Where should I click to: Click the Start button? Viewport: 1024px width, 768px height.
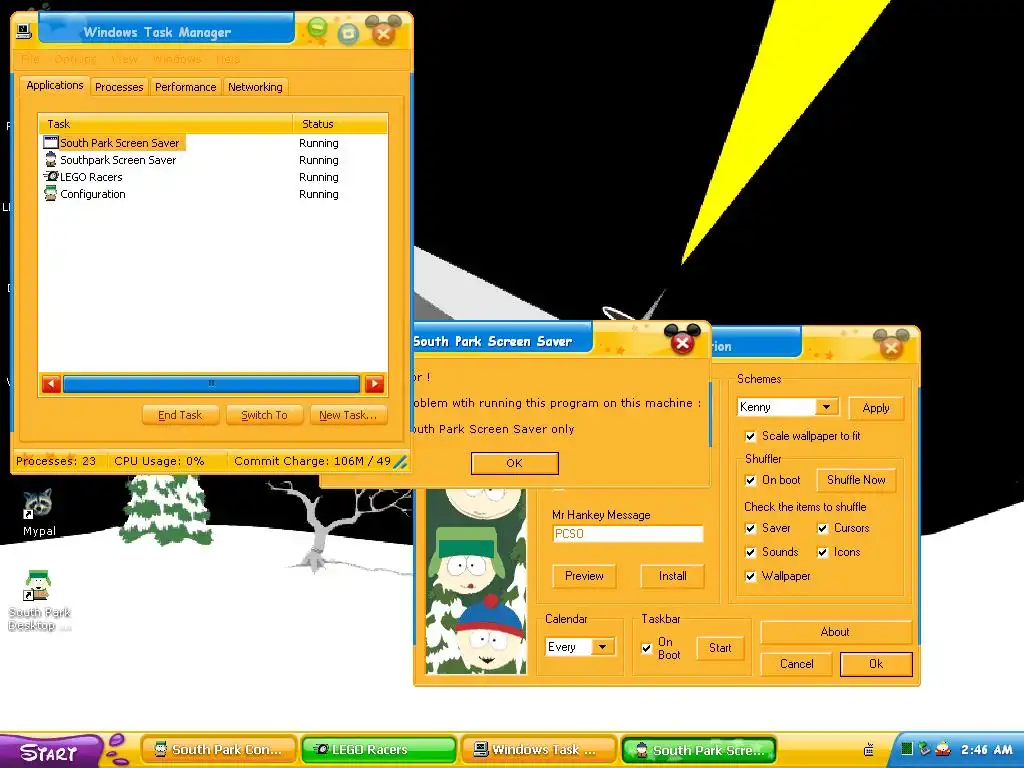tap(50, 752)
